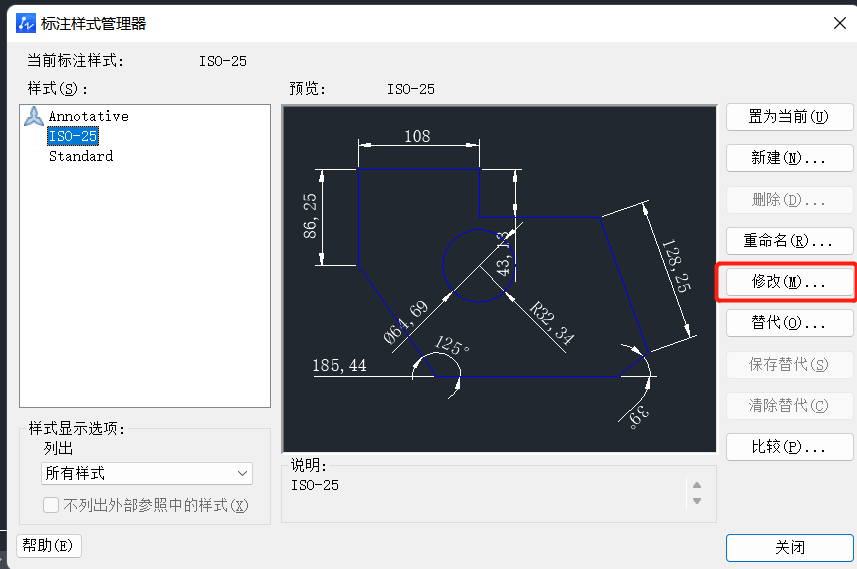
Task: Toggle 不列出外部参照中的样式(X) checkbox
Action: pyautogui.click(x=51, y=505)
